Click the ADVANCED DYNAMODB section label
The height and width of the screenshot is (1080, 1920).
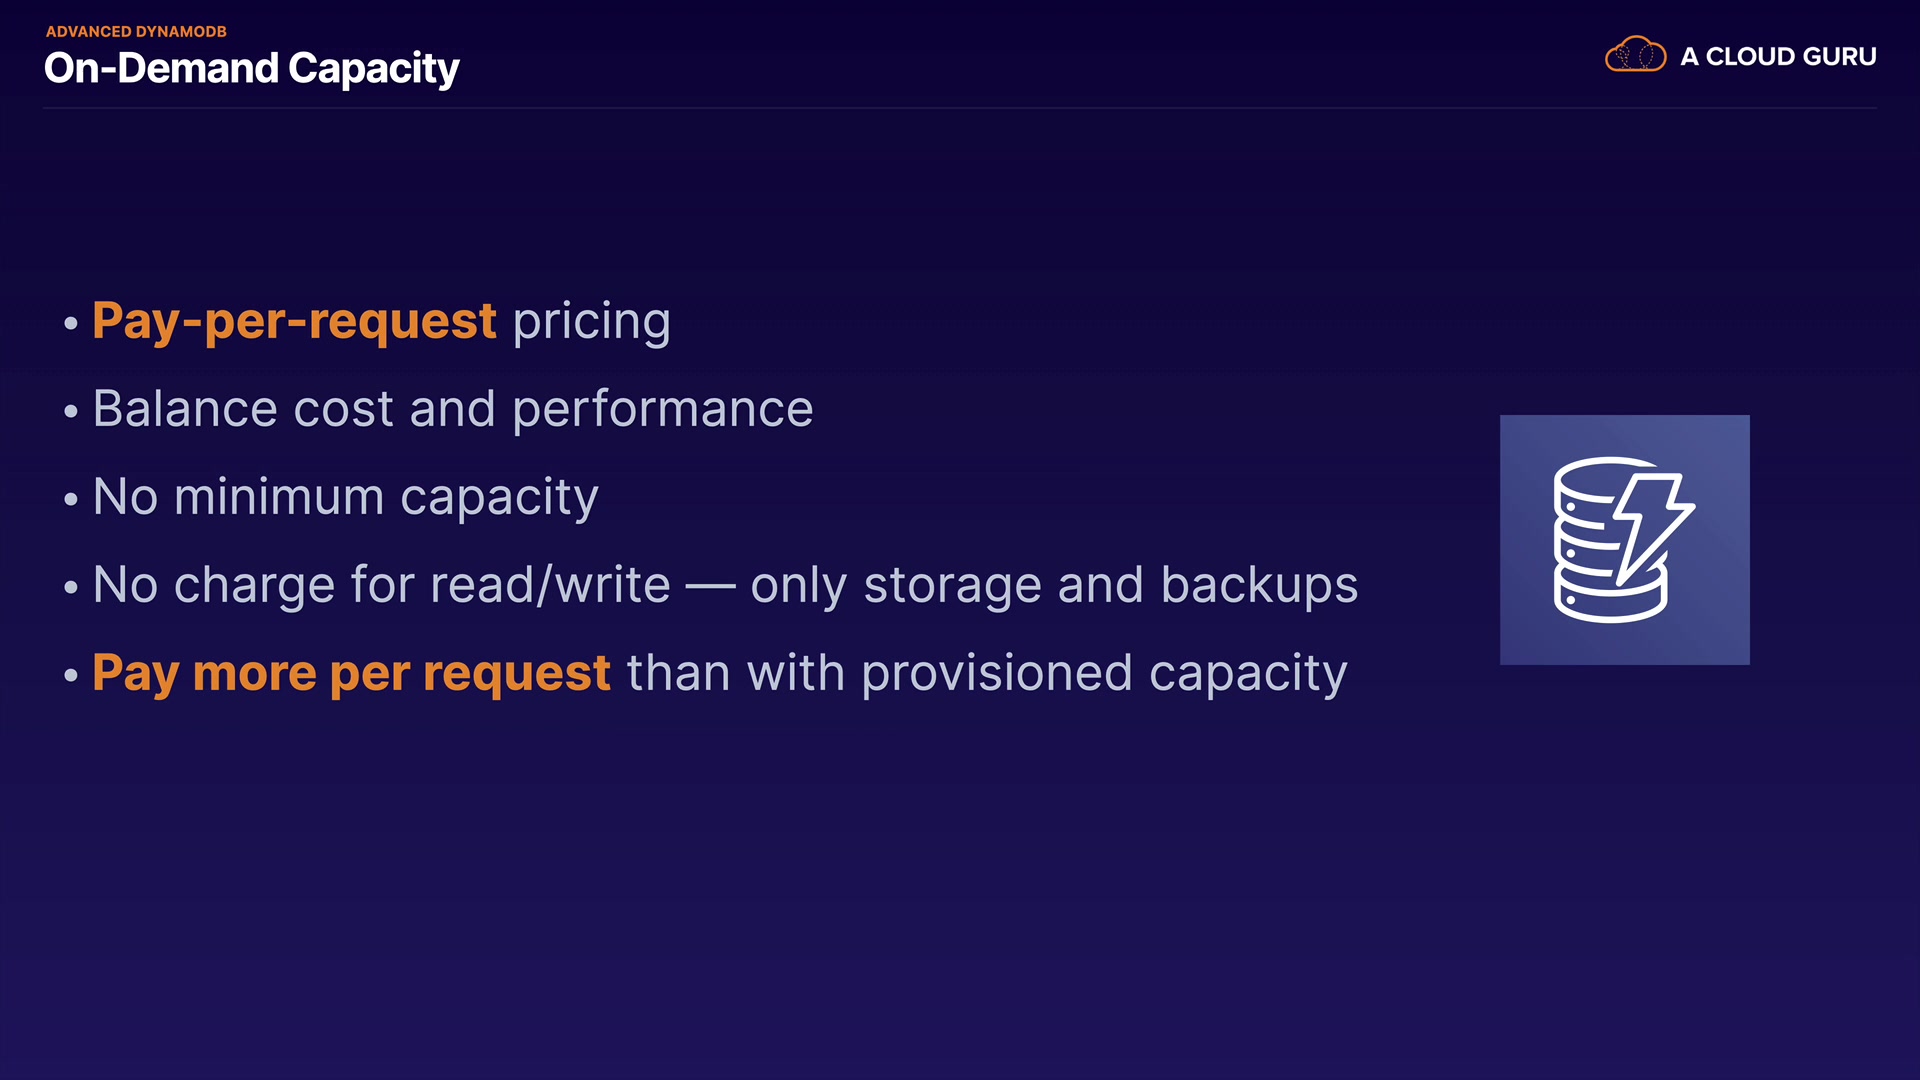[x=136, y=31]
